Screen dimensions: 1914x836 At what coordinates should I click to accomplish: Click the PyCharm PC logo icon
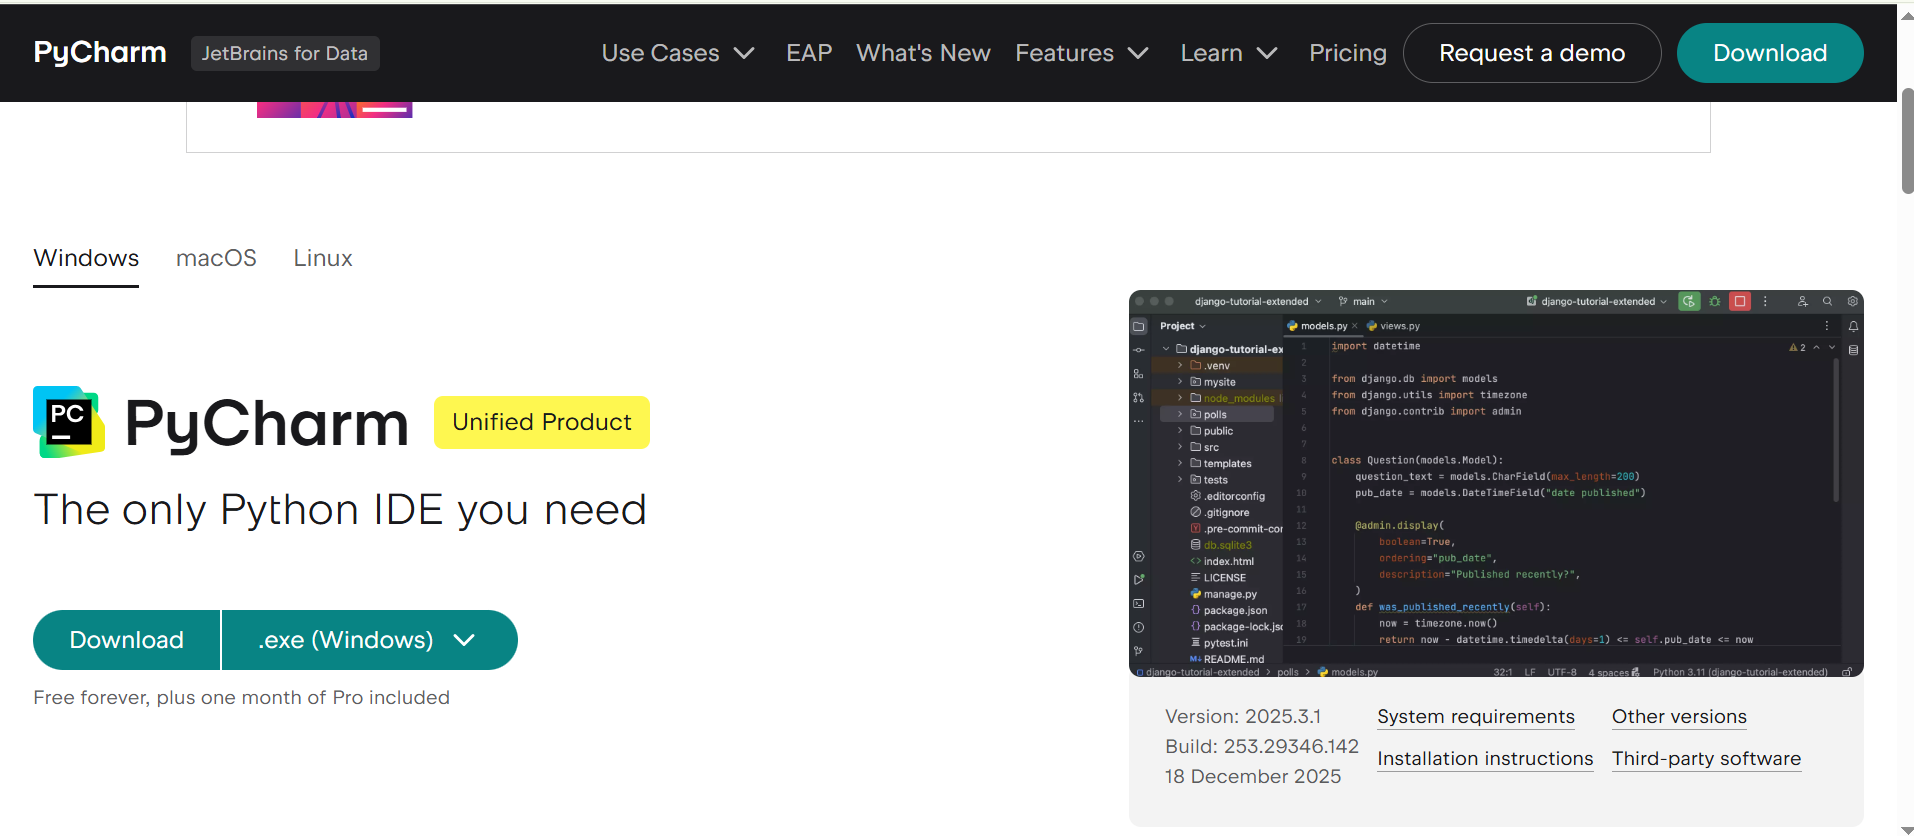click(69, 422)
